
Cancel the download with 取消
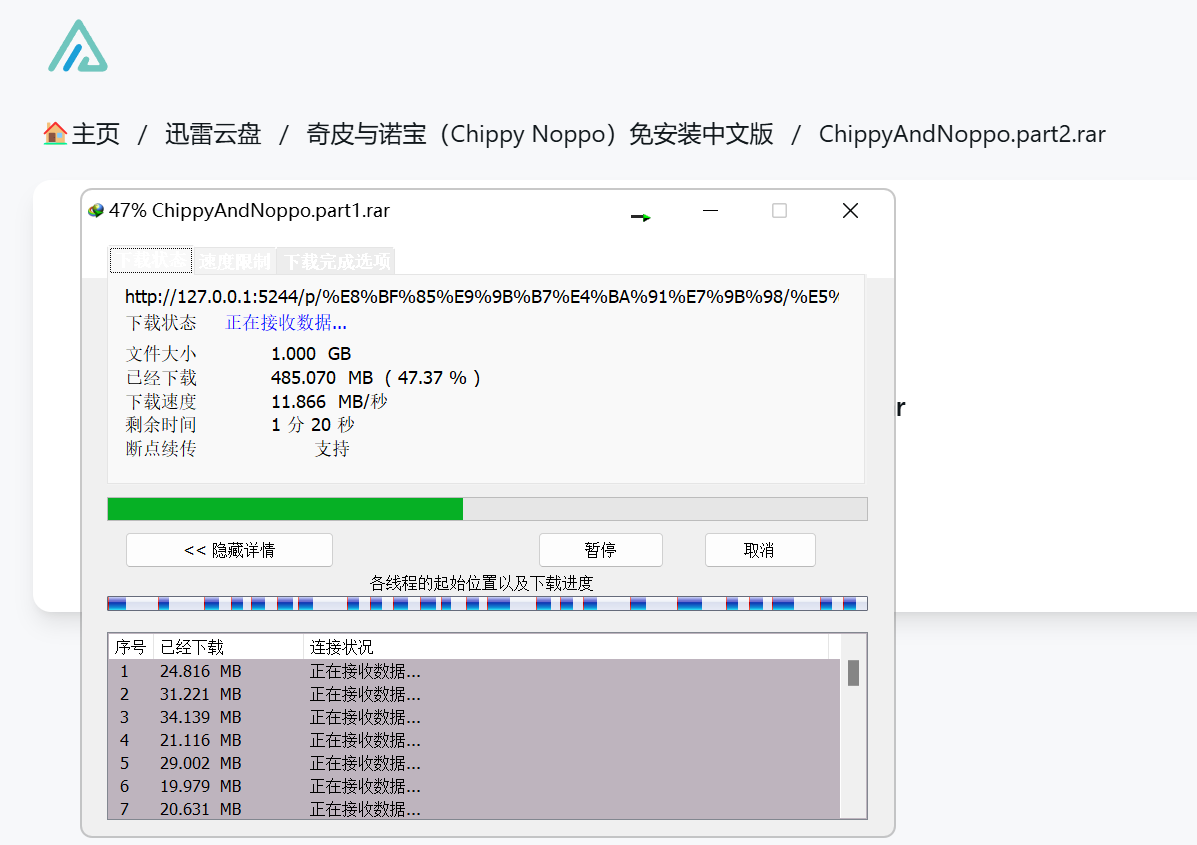(760, 550)
